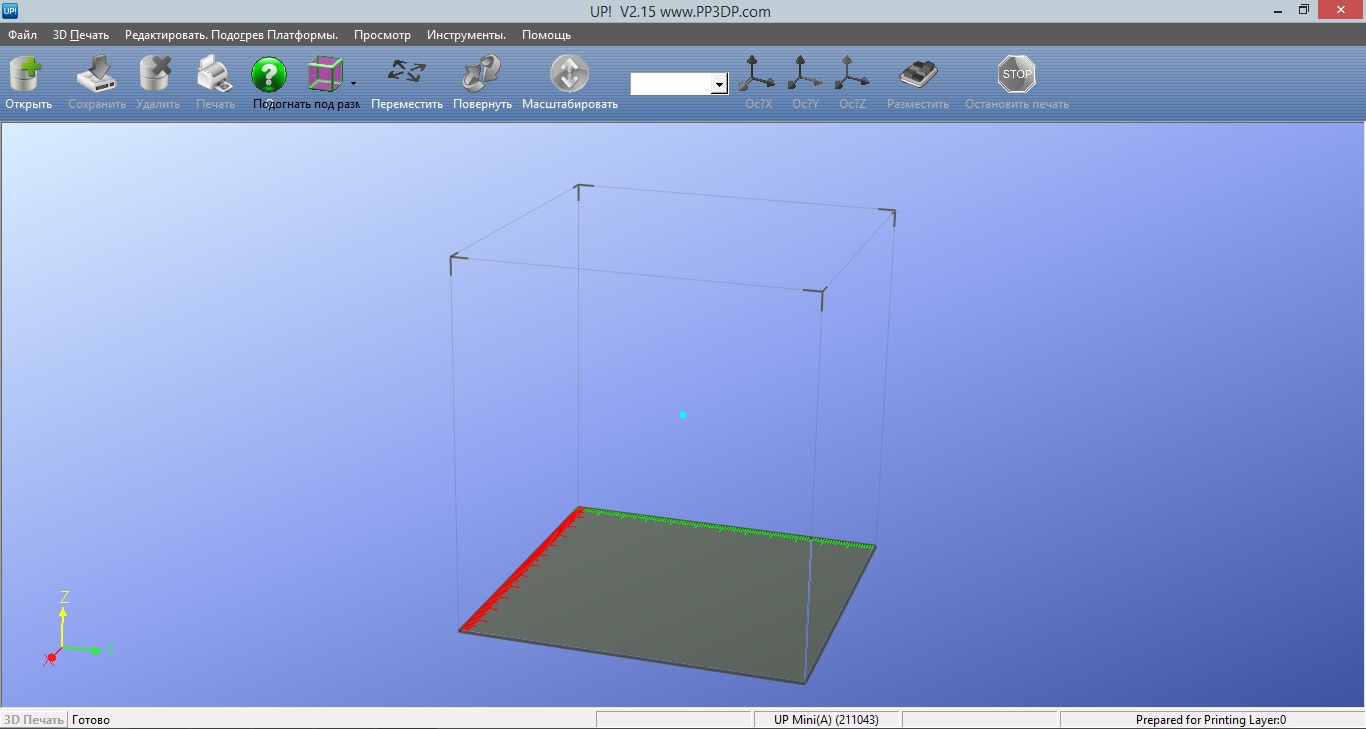Open the Файл menu
Image resolution: width=1366 pixels, height=729 pixels.
tap(22, 35)
